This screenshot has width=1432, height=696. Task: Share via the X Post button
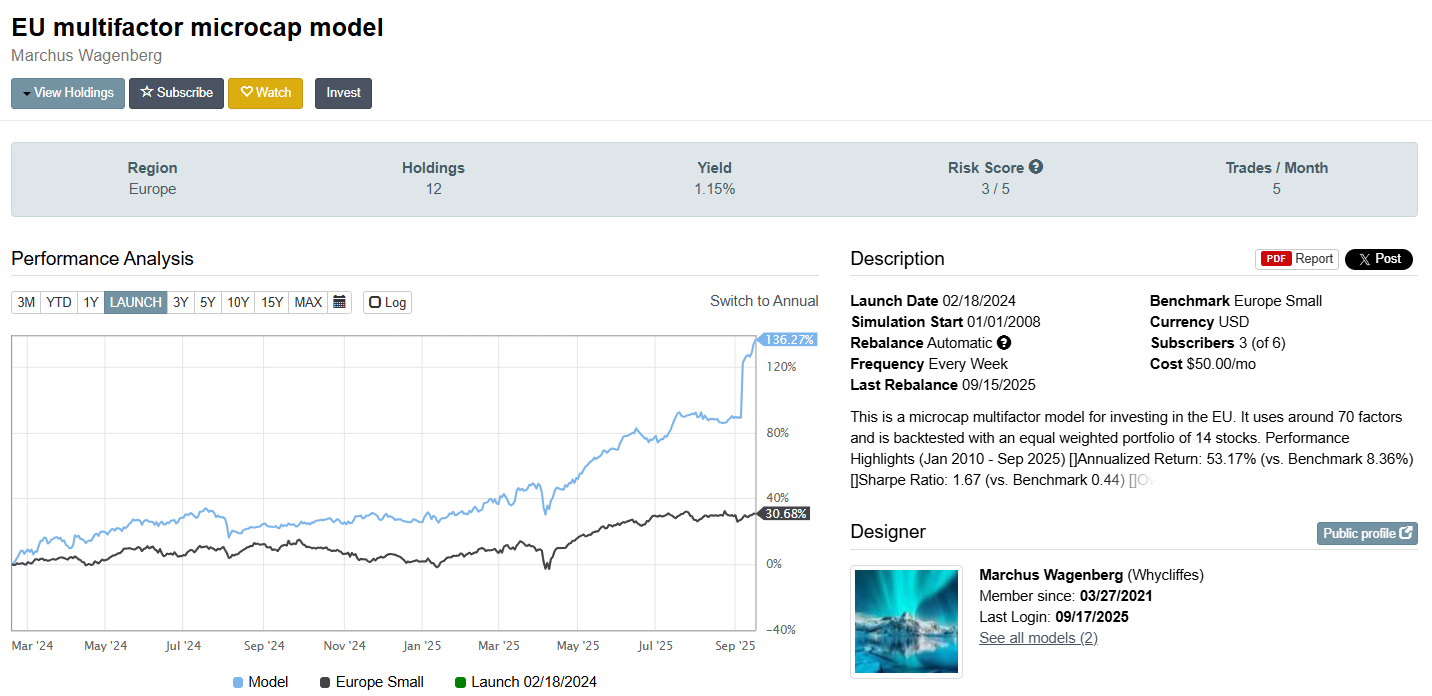click(1378, 259)
